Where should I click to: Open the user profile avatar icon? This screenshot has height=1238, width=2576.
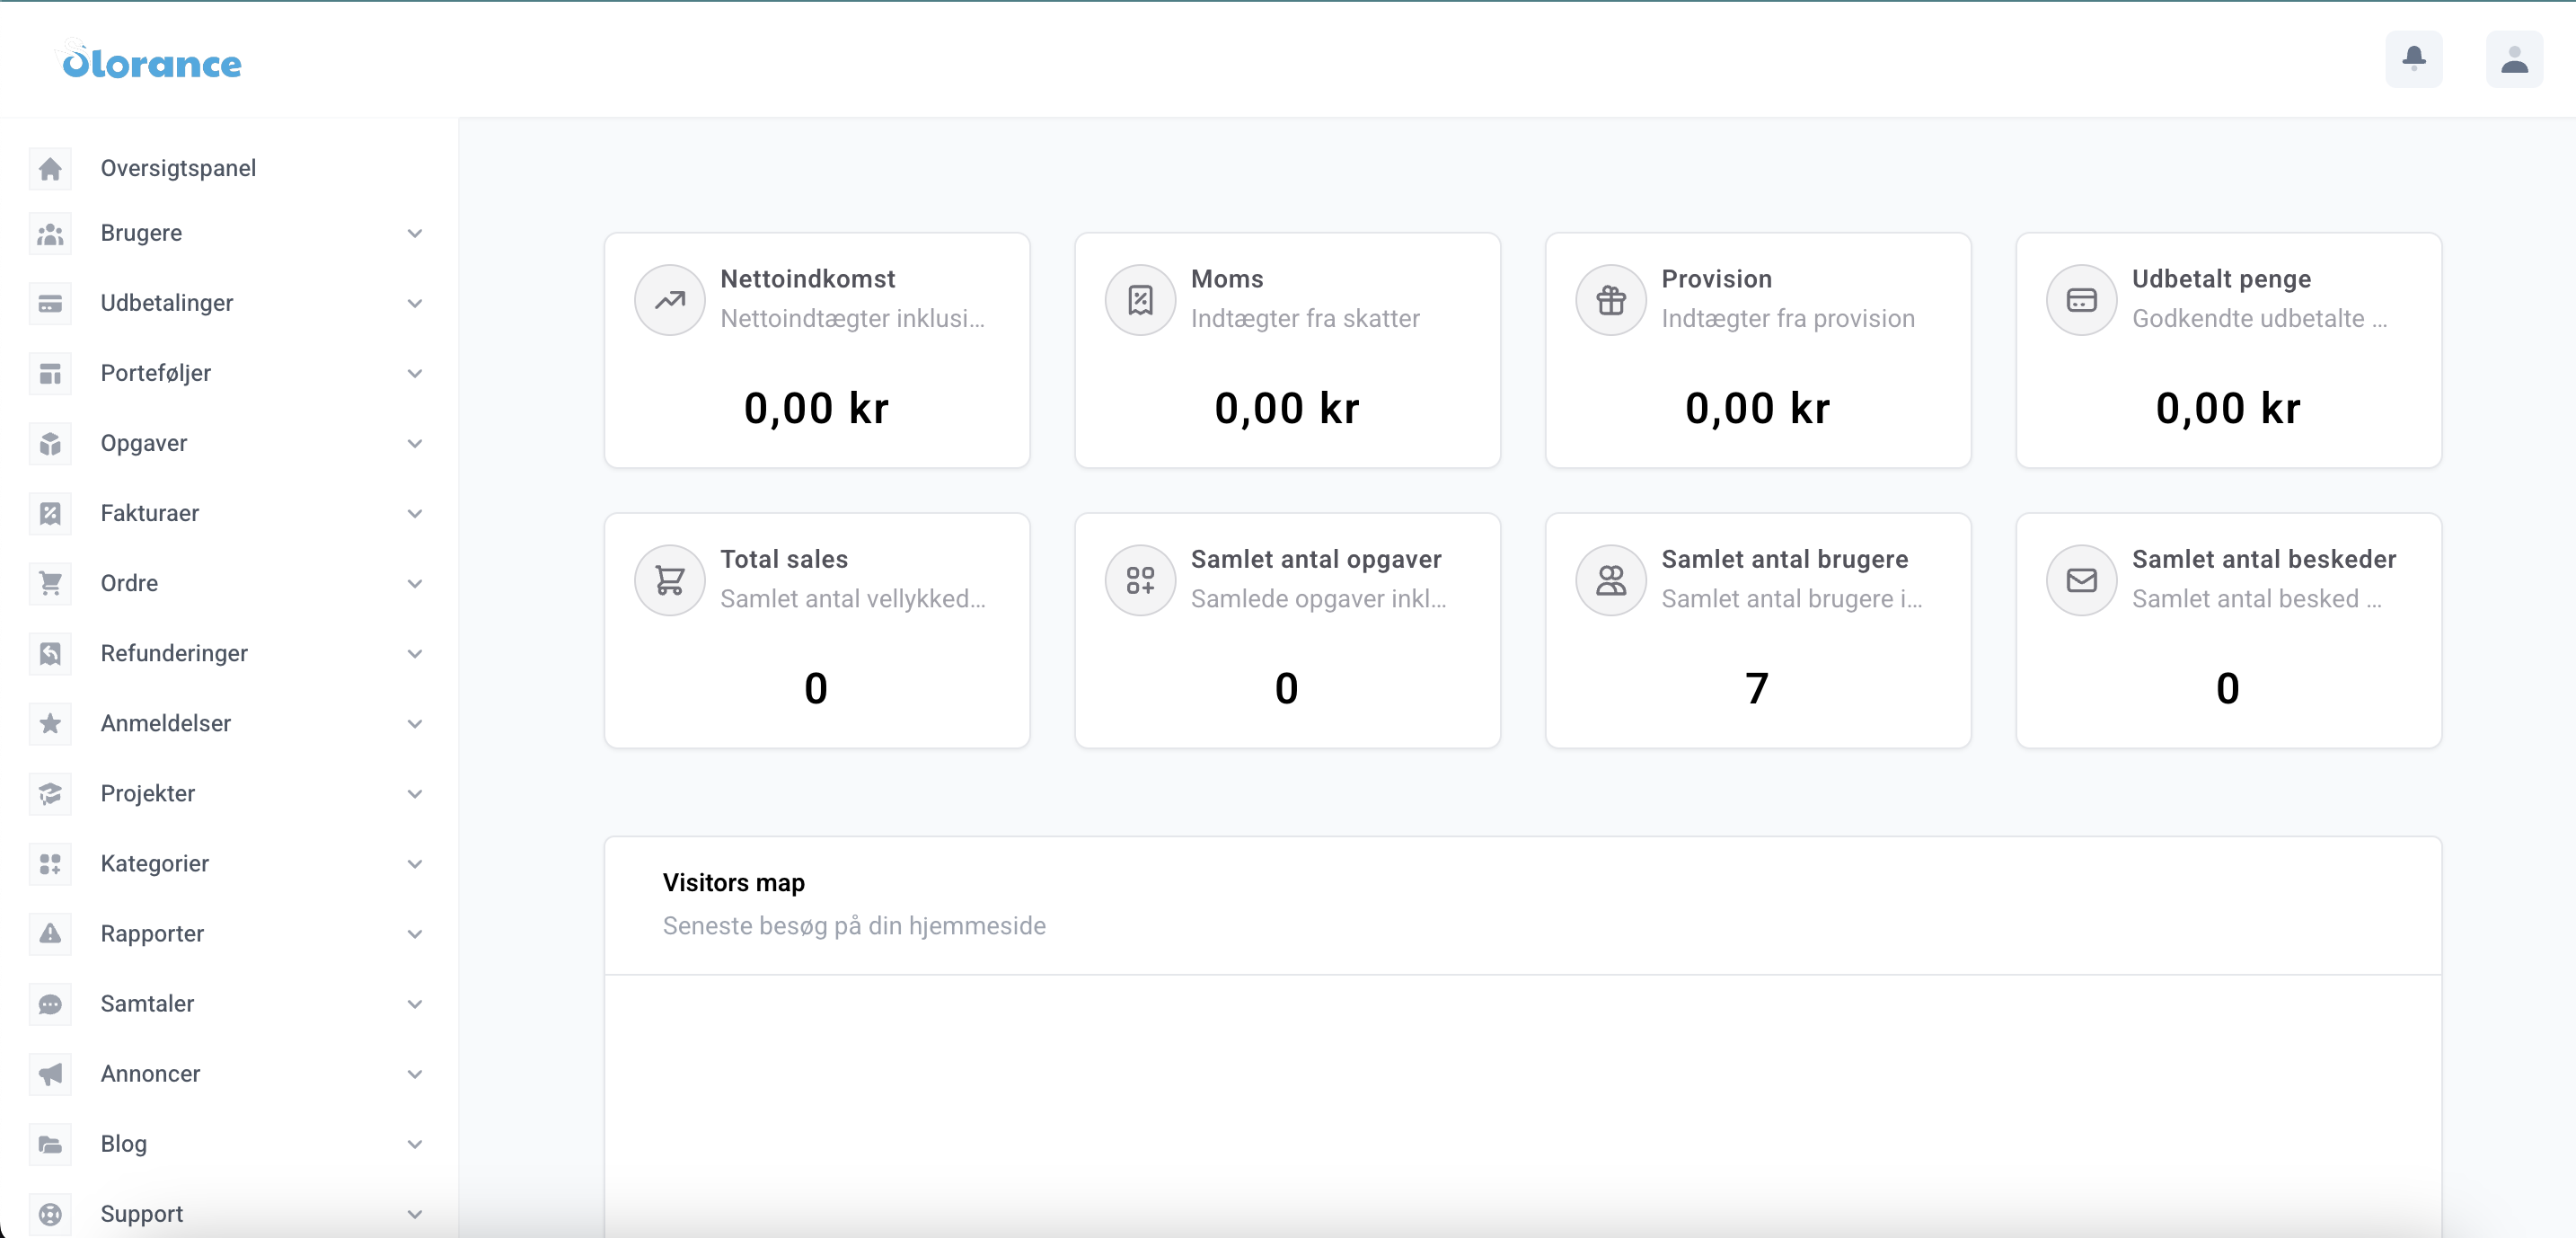point(2513,60)
